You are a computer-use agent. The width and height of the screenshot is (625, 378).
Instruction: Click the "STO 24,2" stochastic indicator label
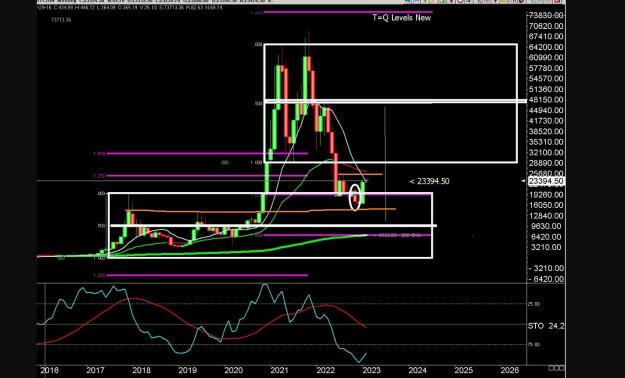pos(546,326)
